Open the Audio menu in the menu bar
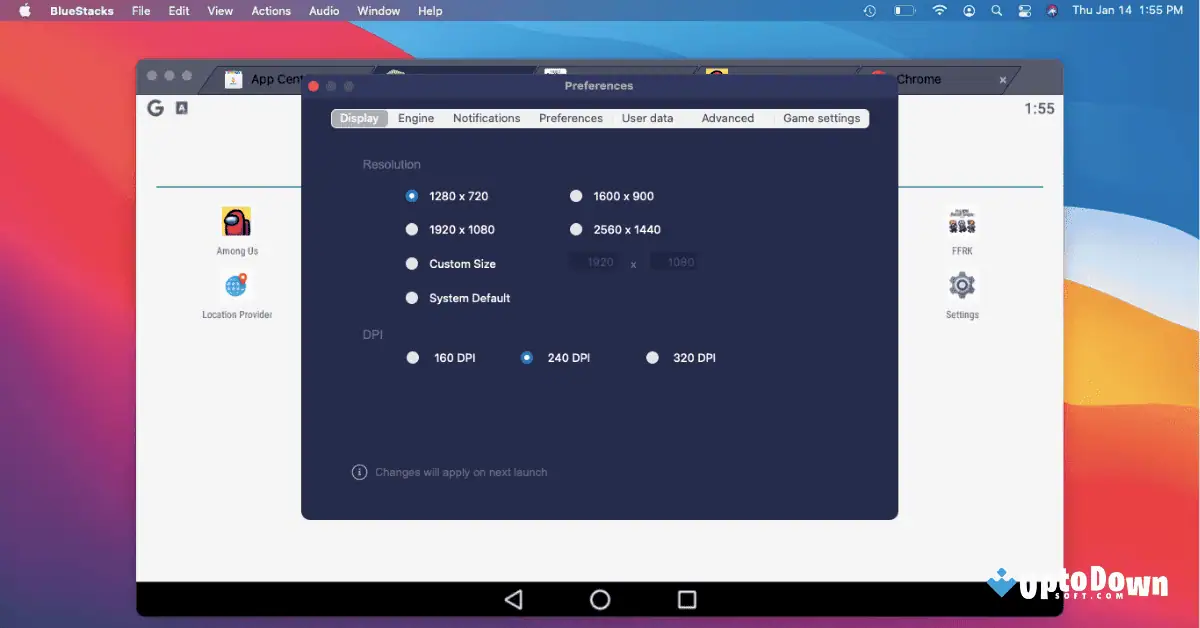 (323, 11)
